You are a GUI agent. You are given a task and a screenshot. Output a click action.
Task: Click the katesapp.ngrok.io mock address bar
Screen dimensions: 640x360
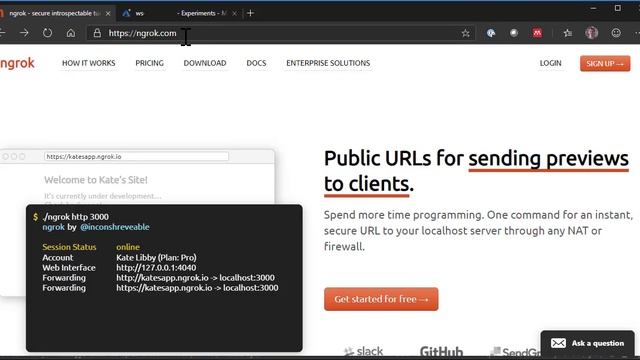click(x=136, y=156)
